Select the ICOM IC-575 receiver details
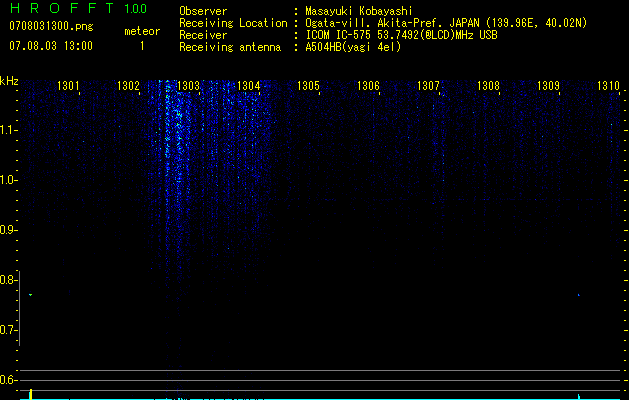The image size is (629, 400). pyautogui.click(x=401, y=35)
